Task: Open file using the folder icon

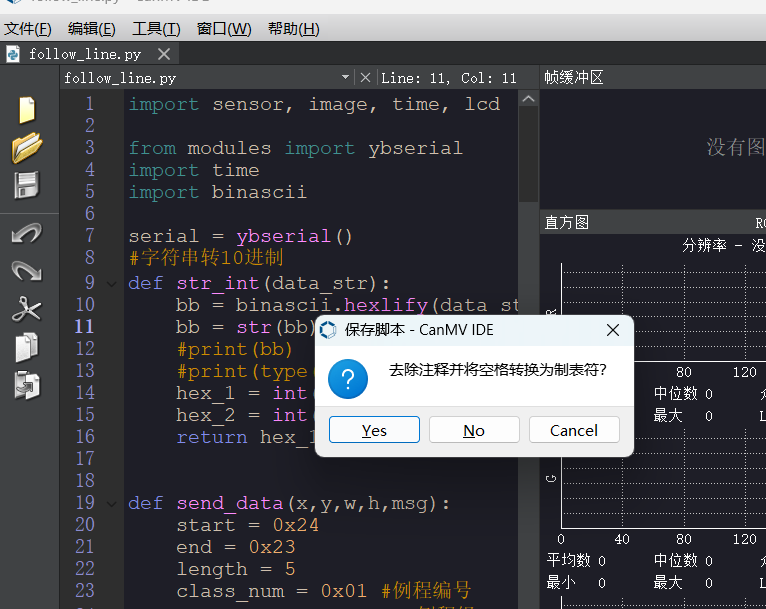Action: pyautogui.click(x=26, y=147)
